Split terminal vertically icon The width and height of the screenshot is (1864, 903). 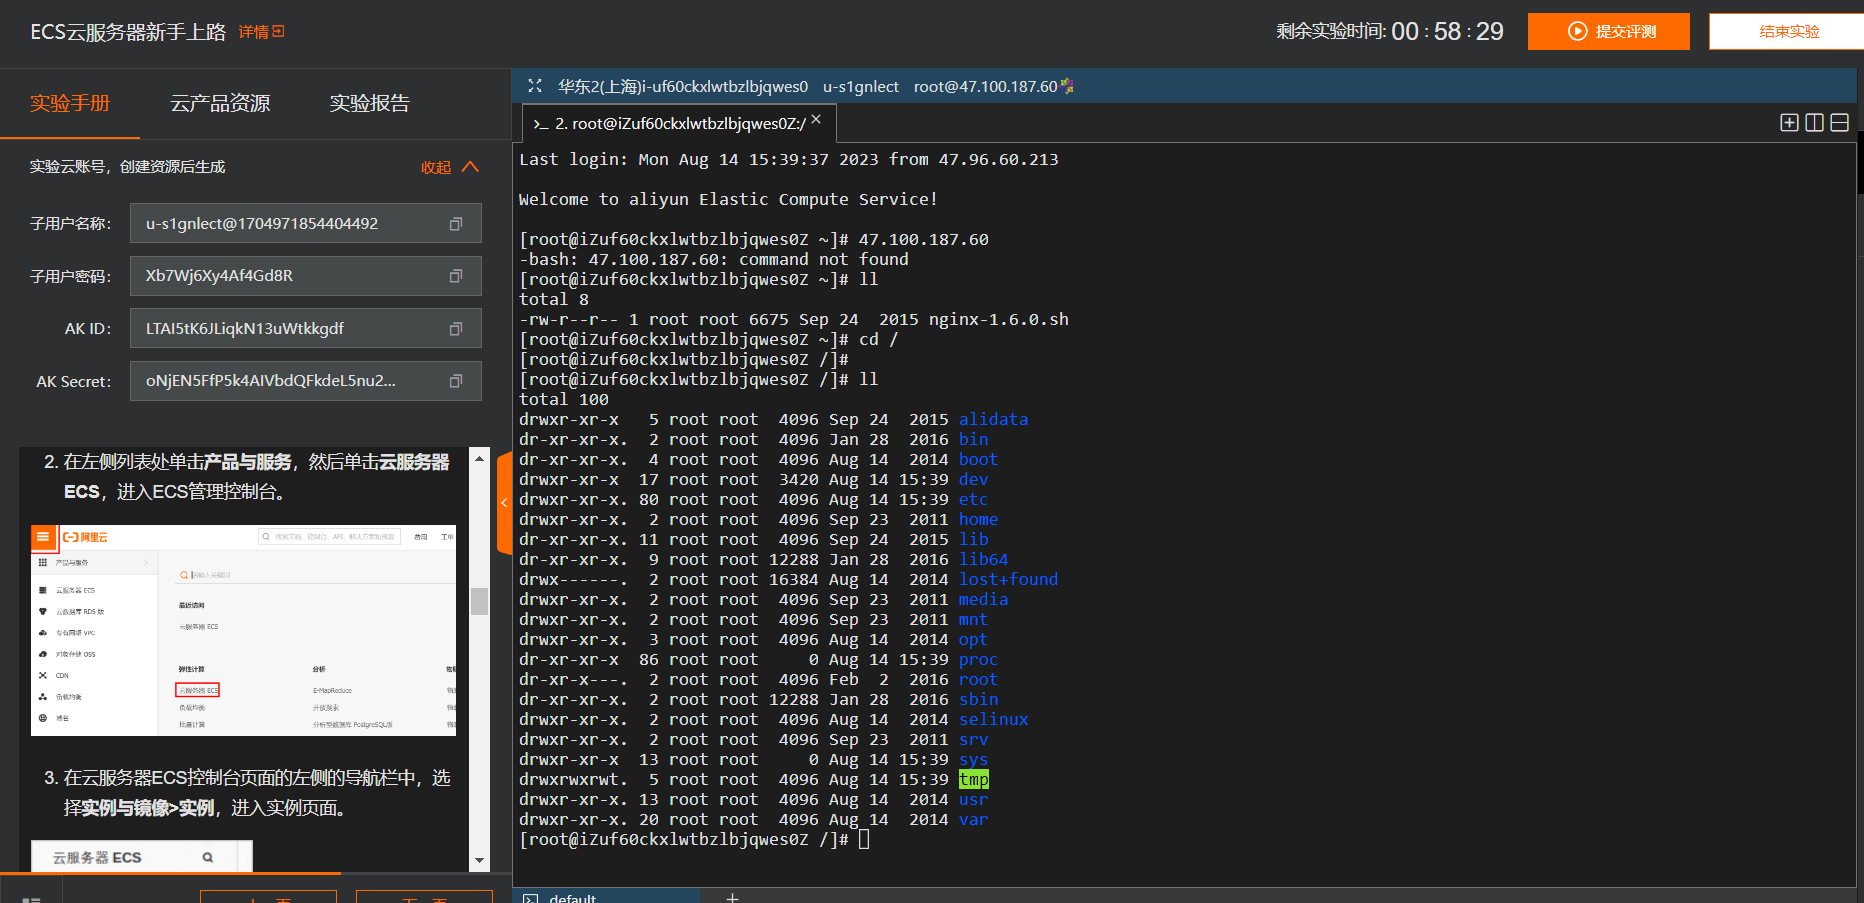point(1814,122)
